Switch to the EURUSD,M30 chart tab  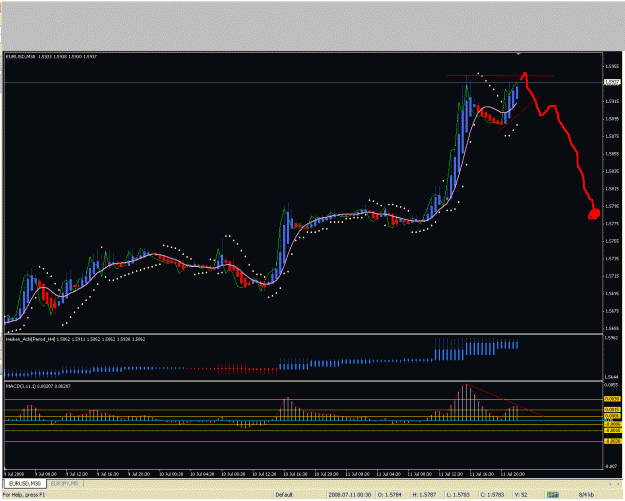pyautogui.click(x=25, y=484)
